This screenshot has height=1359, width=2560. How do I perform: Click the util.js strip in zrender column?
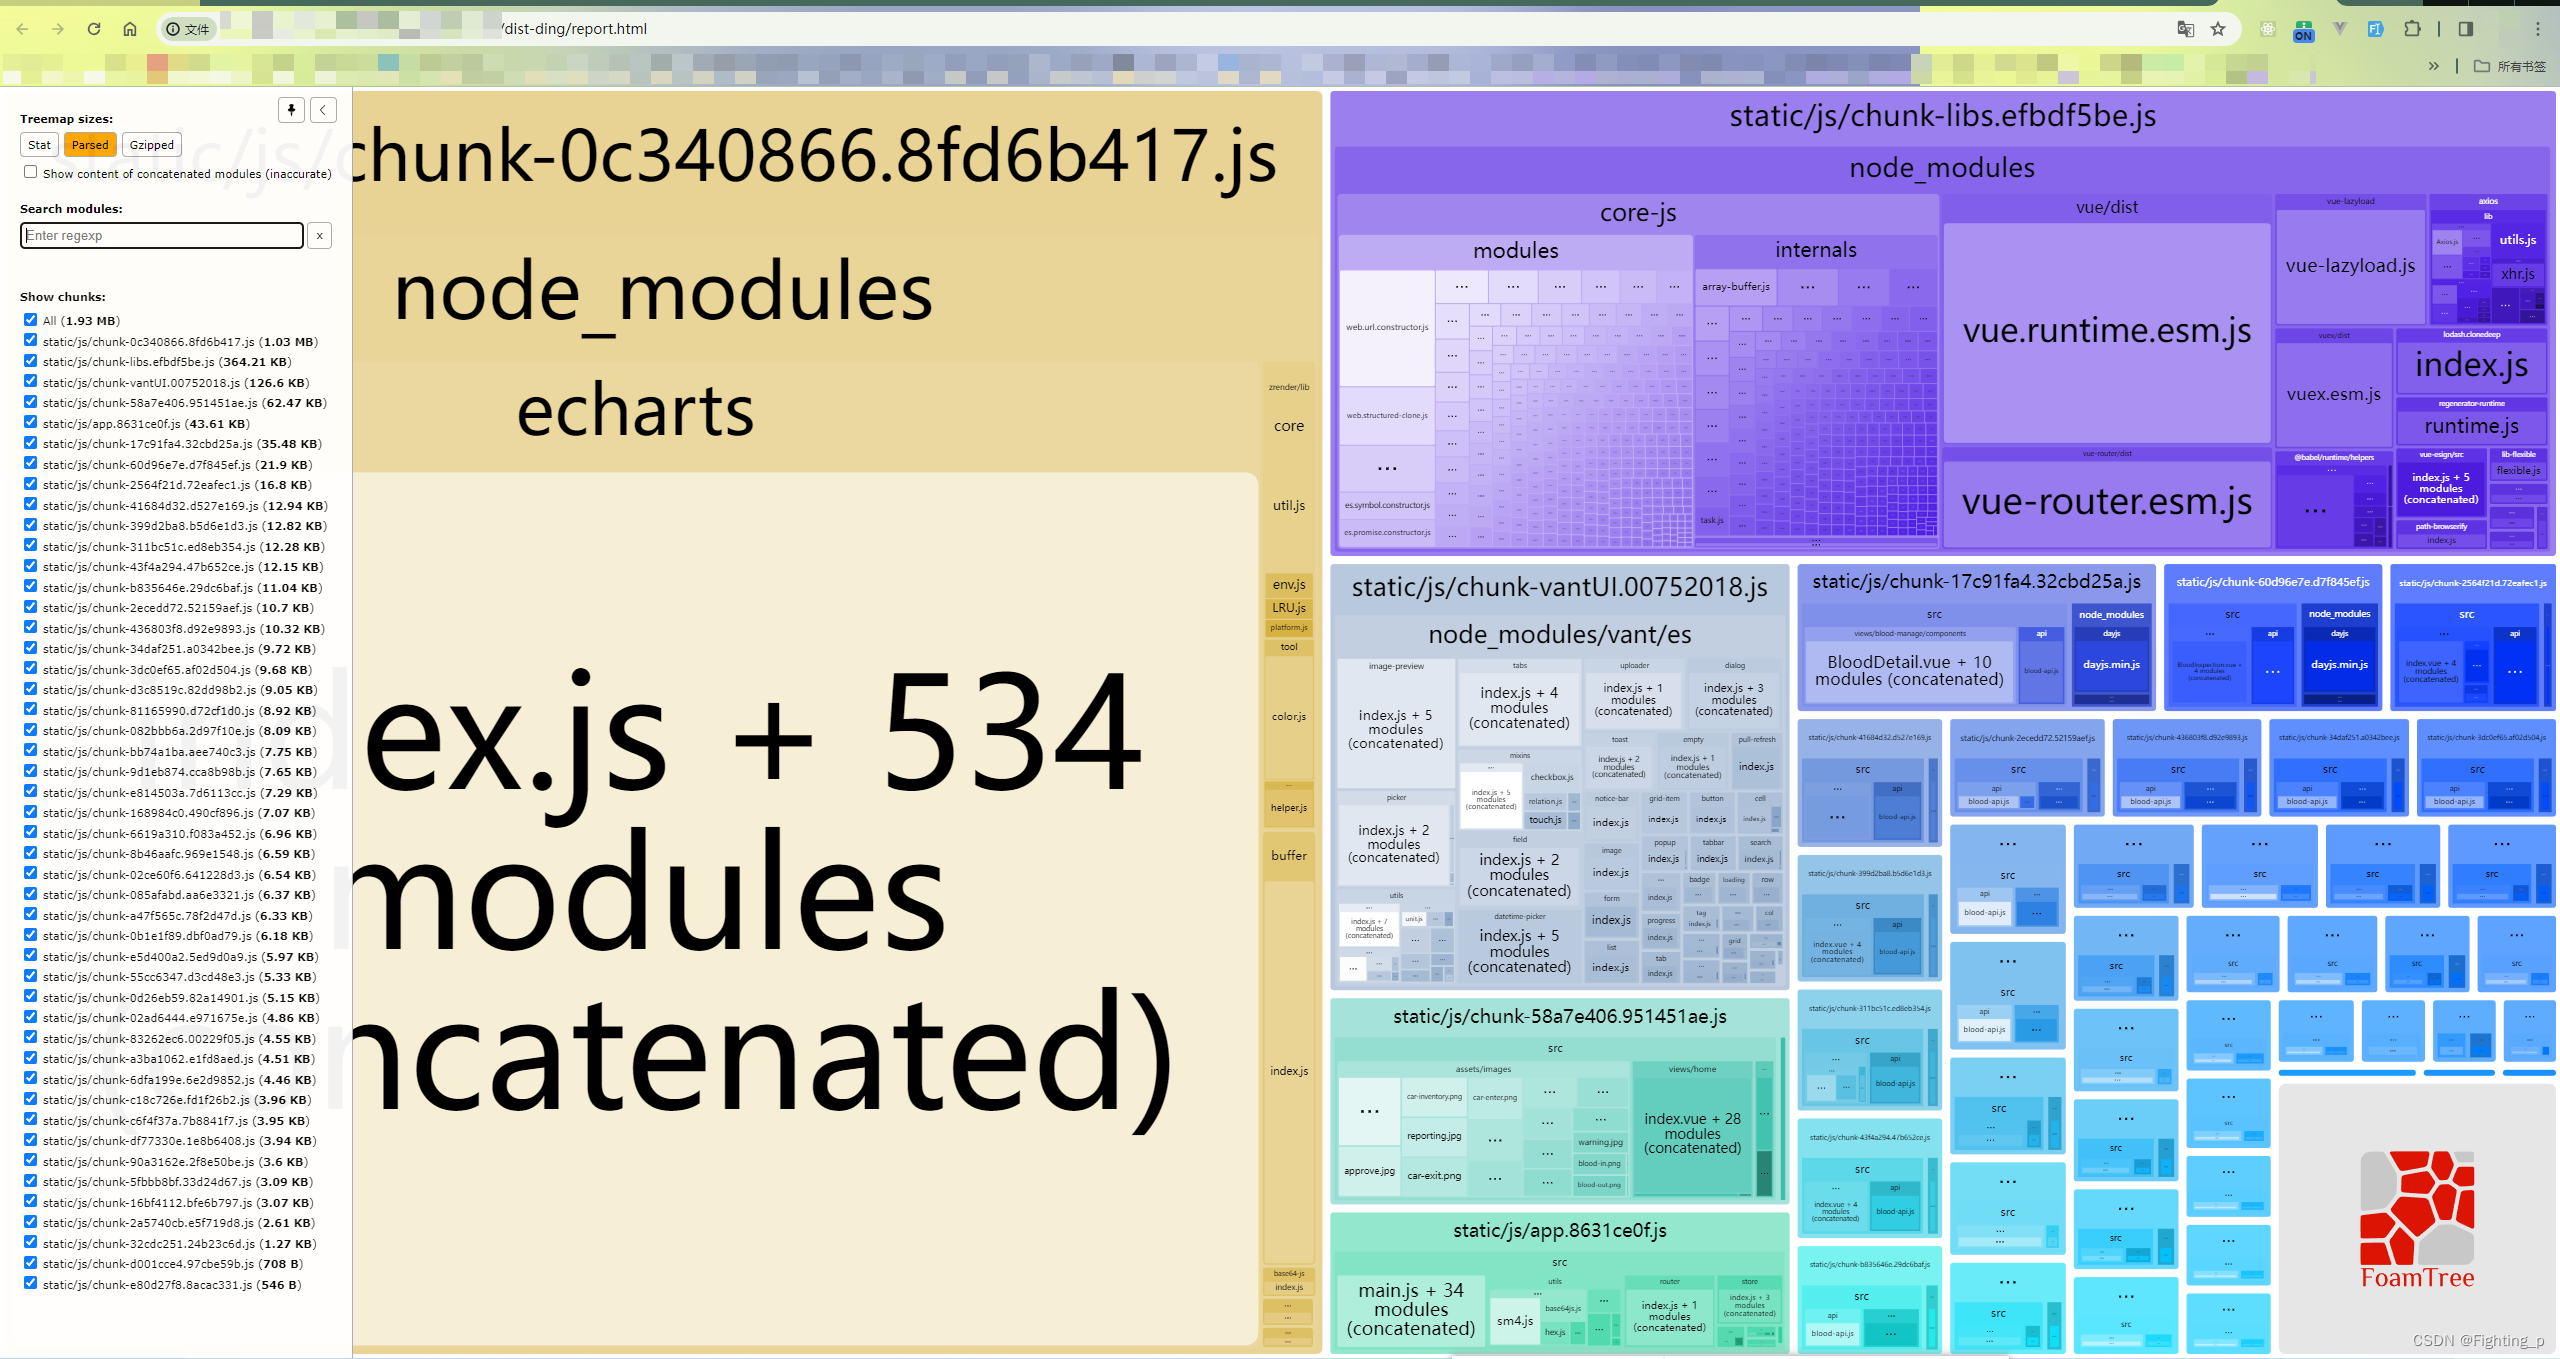(1288, 506)
